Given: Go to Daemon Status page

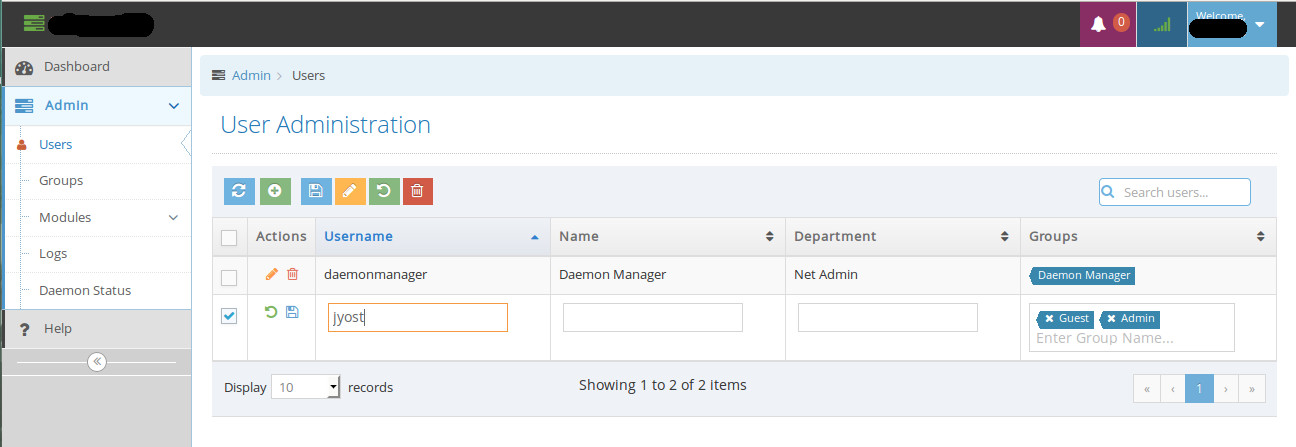Looking at the screenshot, I should coord(85,291).
